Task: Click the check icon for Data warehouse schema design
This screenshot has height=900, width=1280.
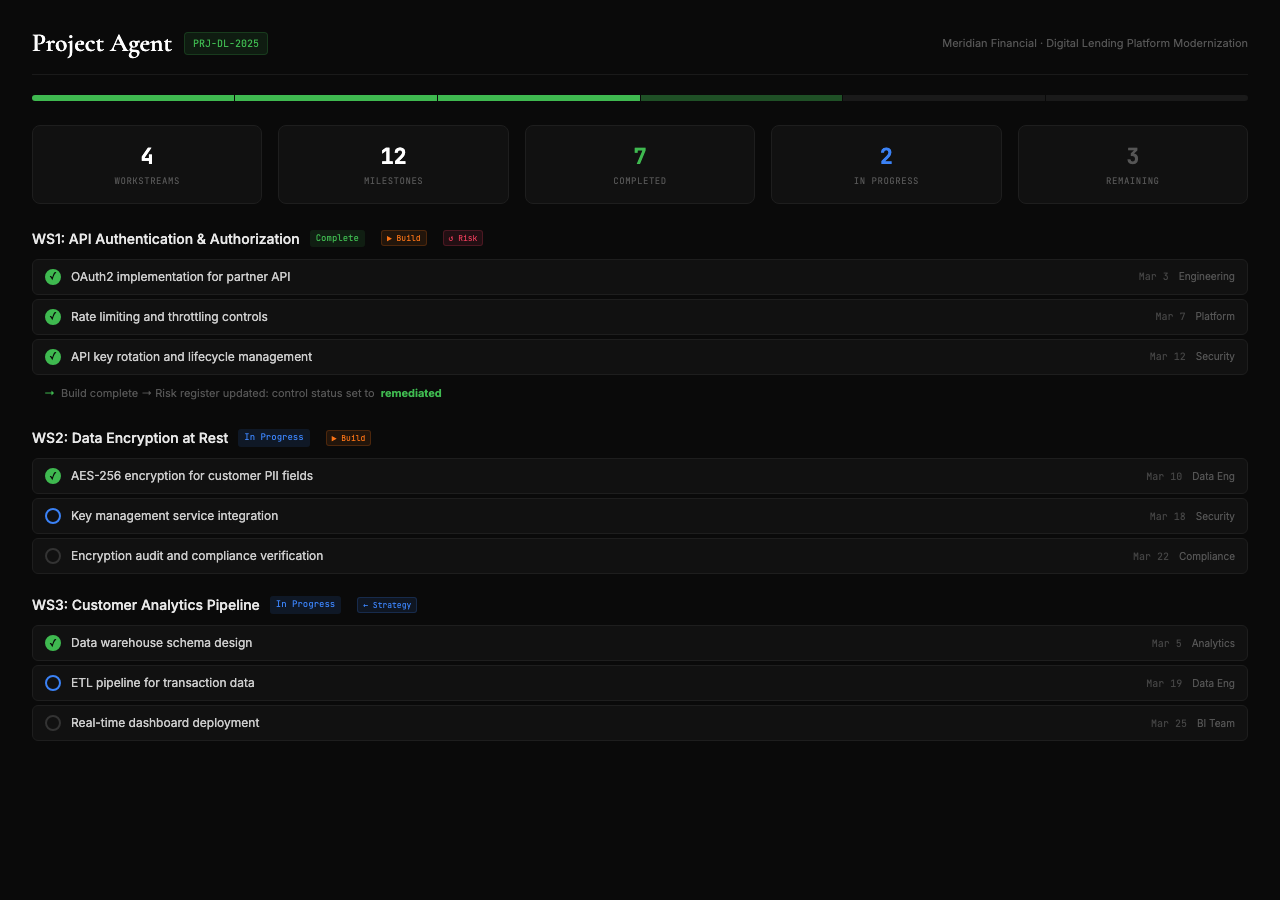Action: pos(53,643)
